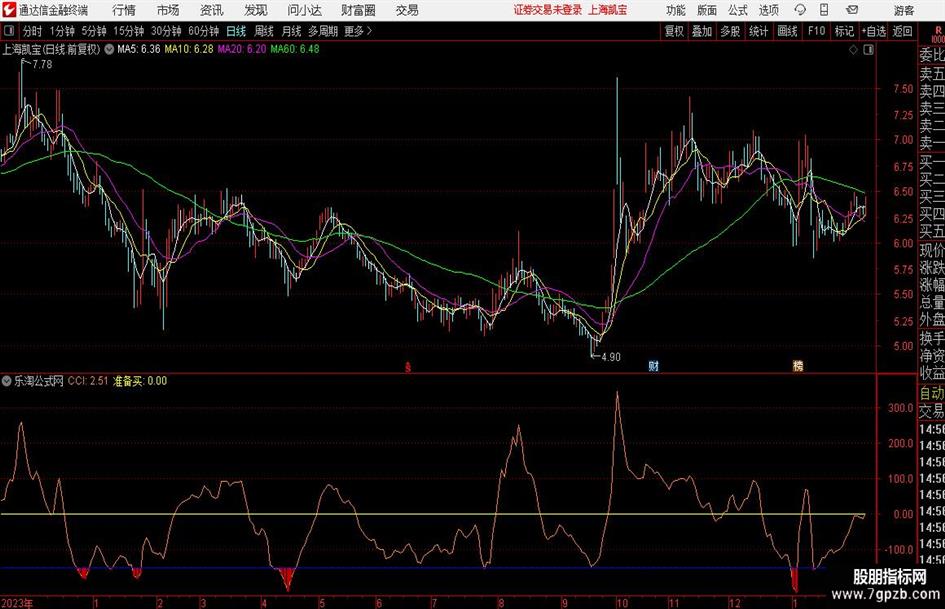Switch to the 15分钟 period tab

click(129, 31)
